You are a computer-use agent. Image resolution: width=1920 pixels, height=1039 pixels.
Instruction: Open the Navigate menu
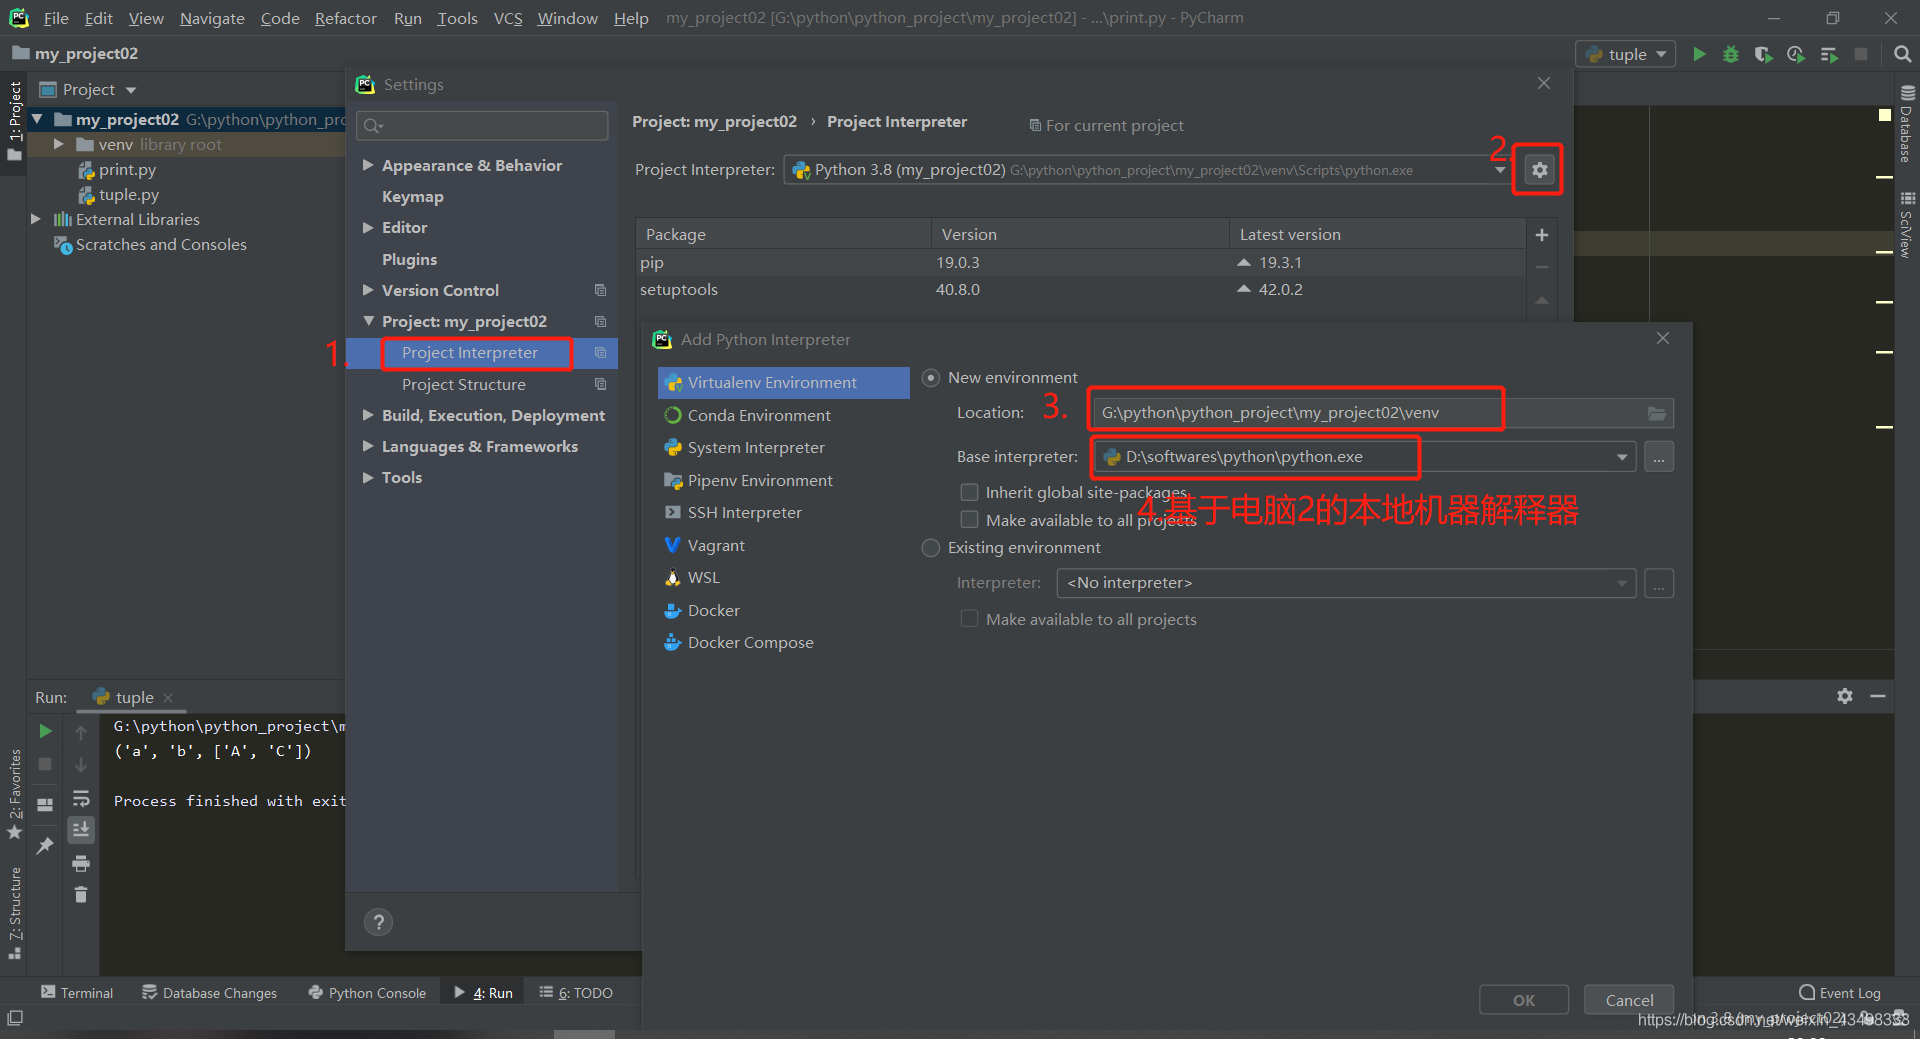tap(212, 18)
